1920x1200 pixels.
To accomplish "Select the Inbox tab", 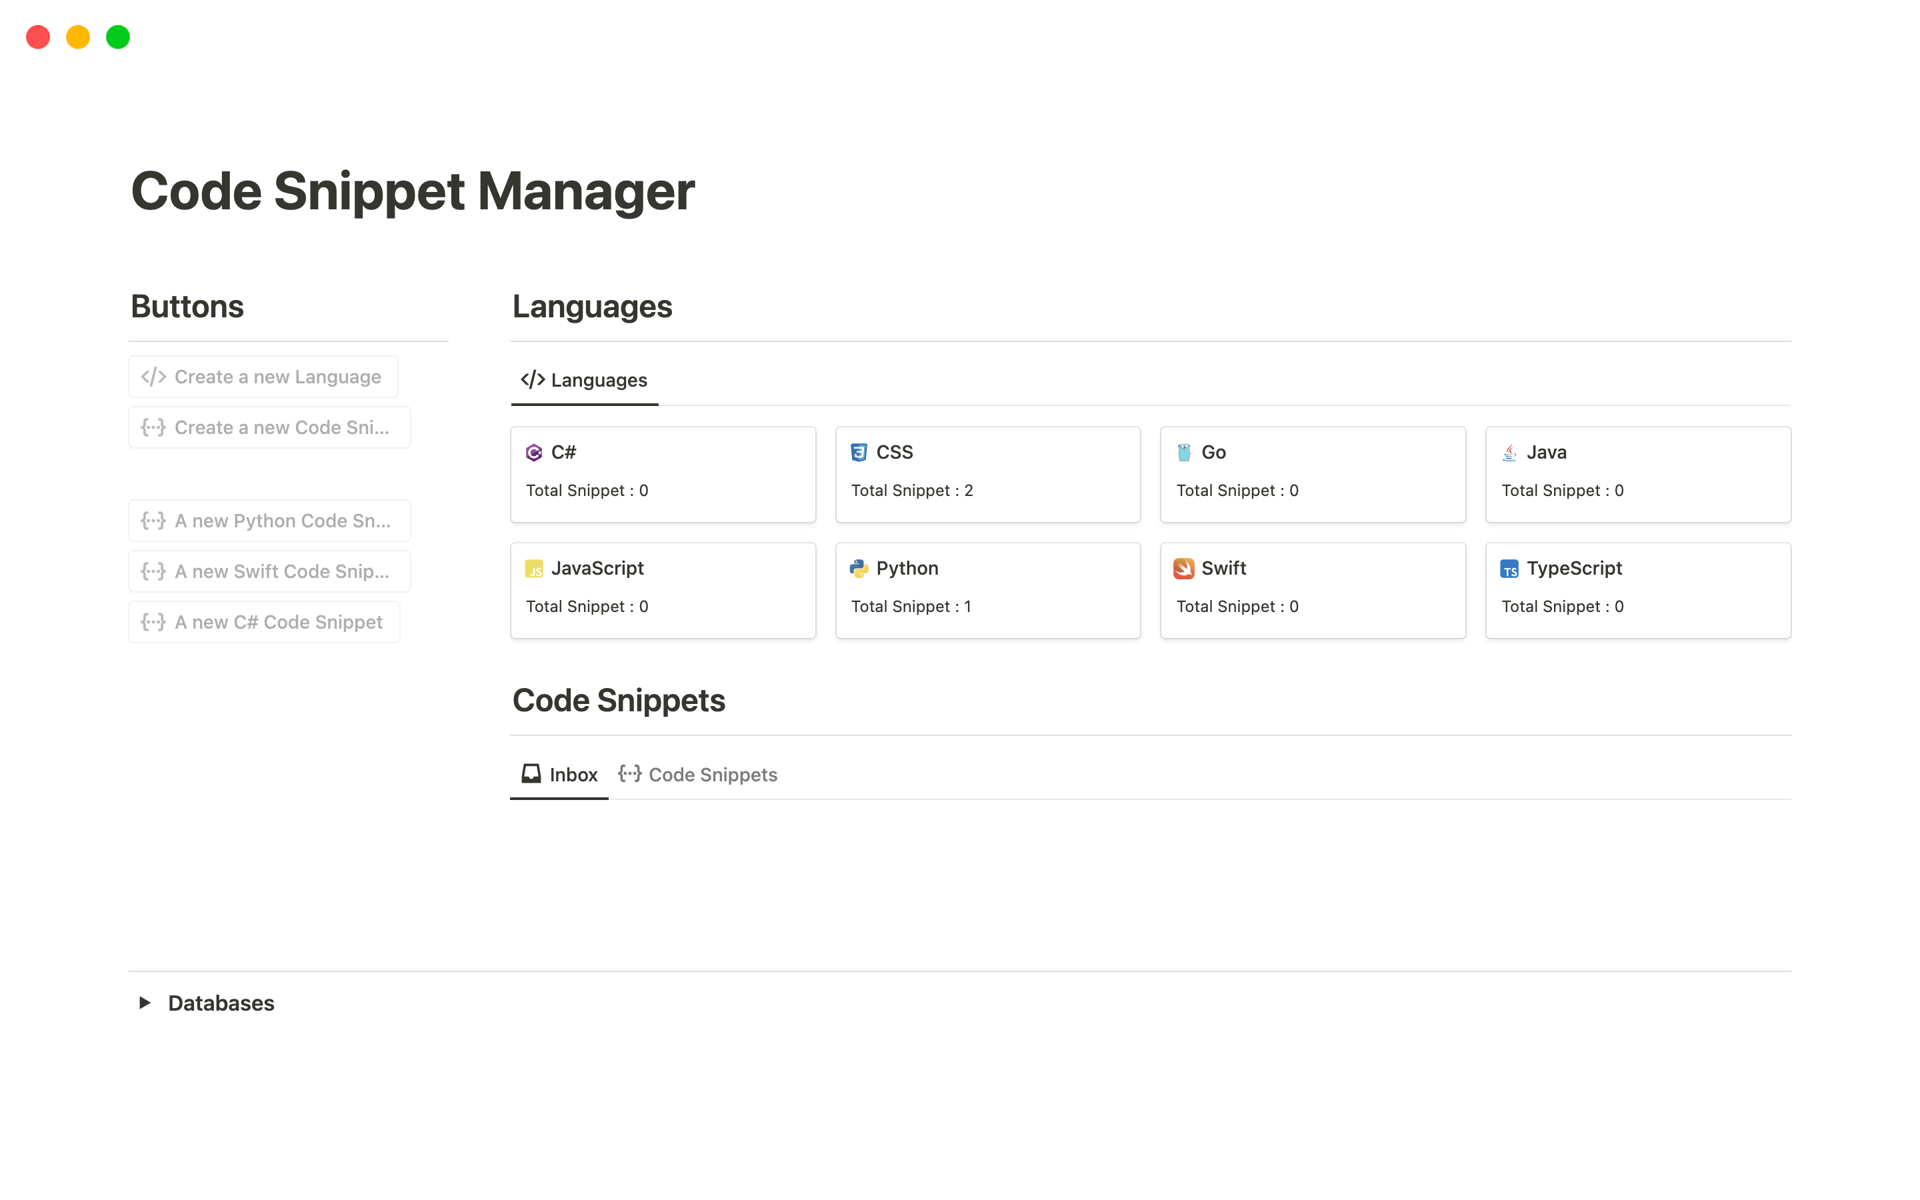I will (x=559, y=775).
